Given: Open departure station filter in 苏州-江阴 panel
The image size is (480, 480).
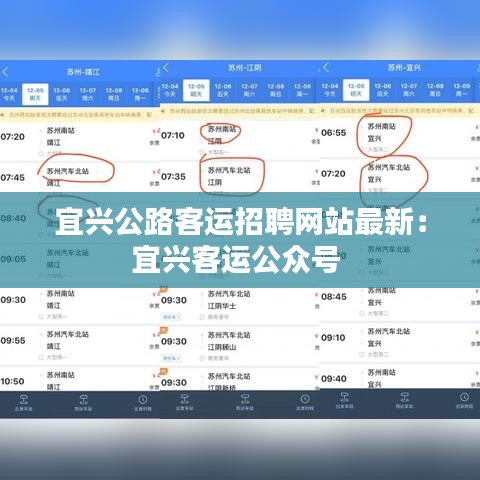Looking at the screenshot, I should 184,402.
